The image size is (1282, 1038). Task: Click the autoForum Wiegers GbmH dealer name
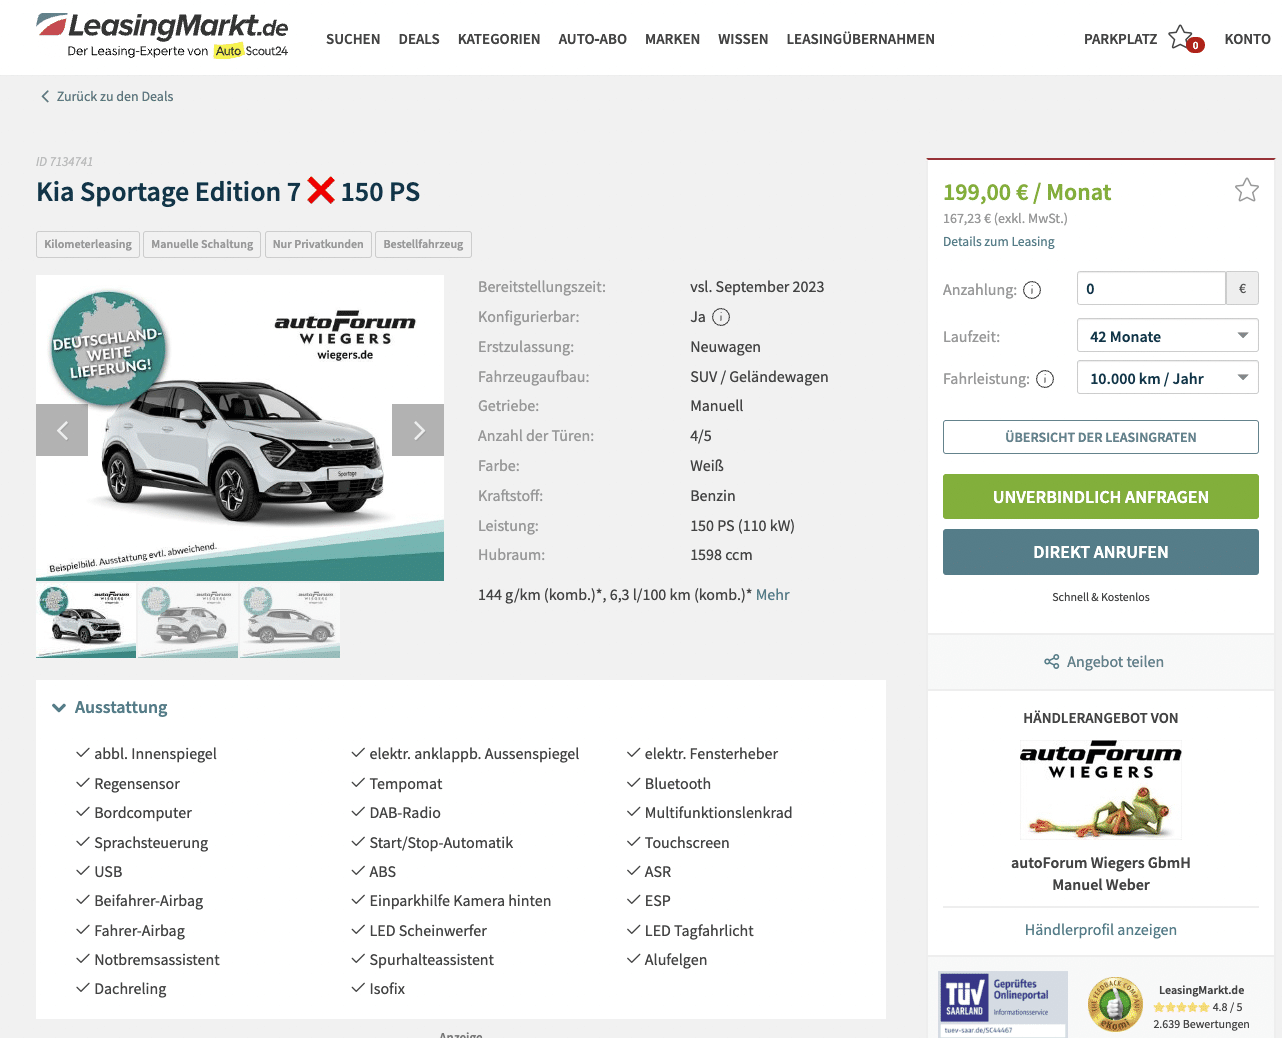click(x=1100, y=863)
